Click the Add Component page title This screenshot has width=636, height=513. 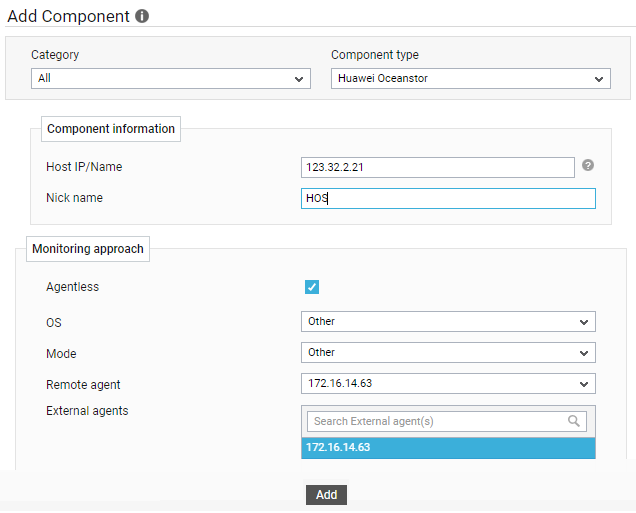click(69, 16)
